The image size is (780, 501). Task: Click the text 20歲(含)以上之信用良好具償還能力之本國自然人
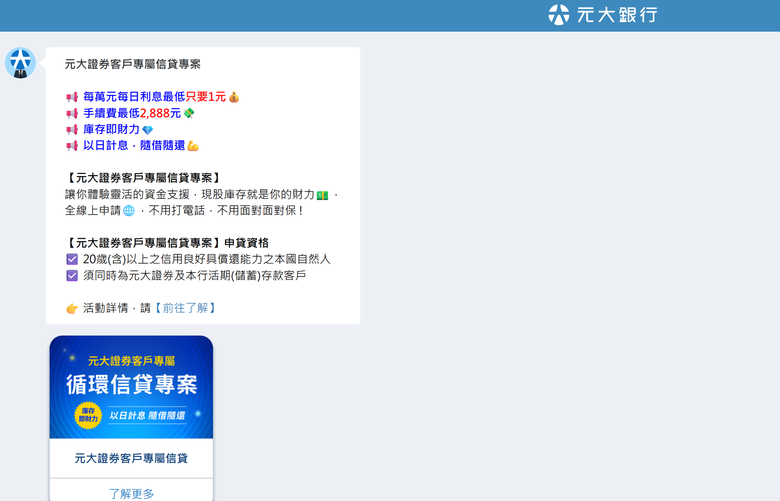(x=206, y=259)
